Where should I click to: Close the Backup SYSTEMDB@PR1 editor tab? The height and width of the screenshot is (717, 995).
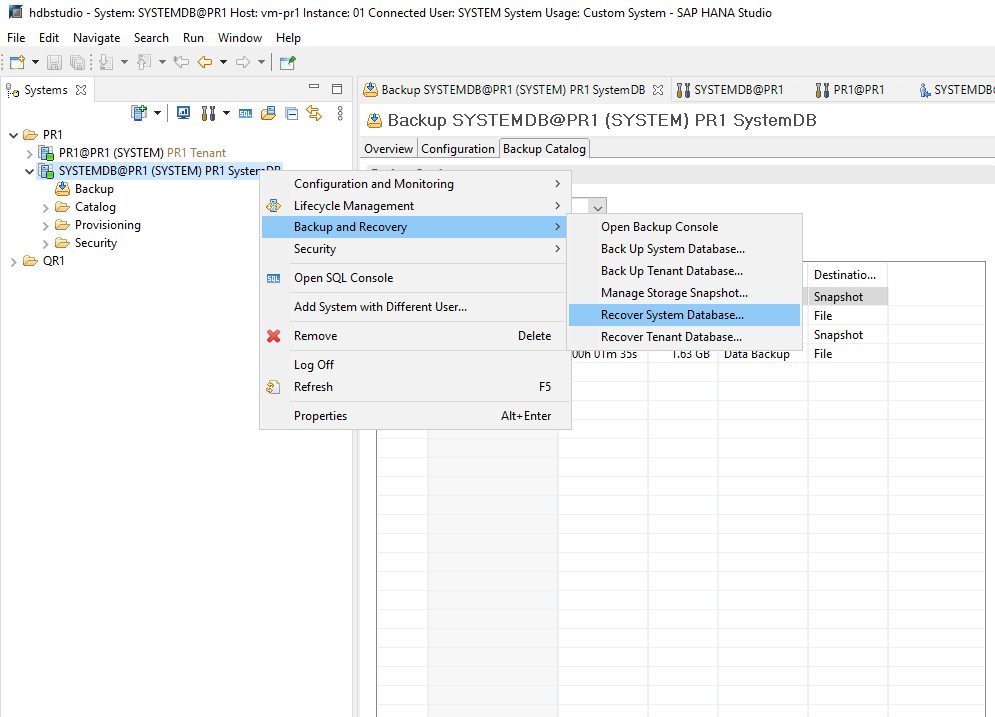click(658, 90)
